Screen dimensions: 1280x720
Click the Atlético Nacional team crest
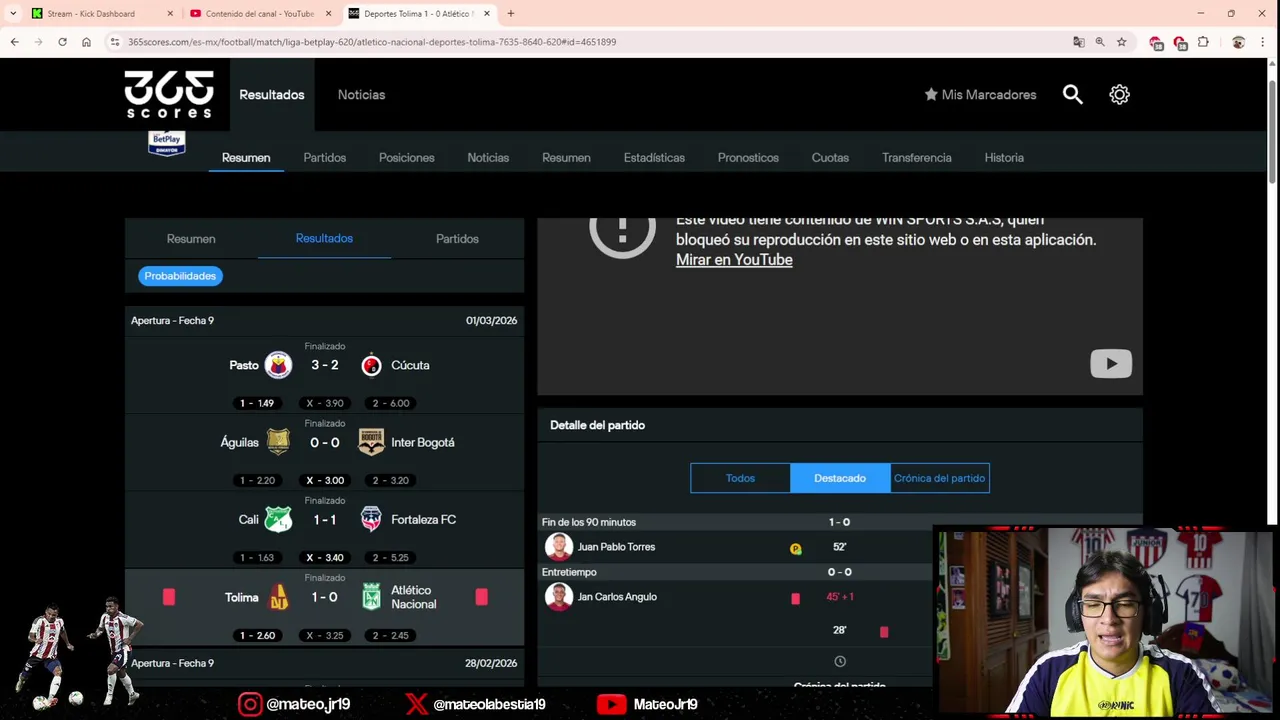pyautogui.click(x=371, y=597)
